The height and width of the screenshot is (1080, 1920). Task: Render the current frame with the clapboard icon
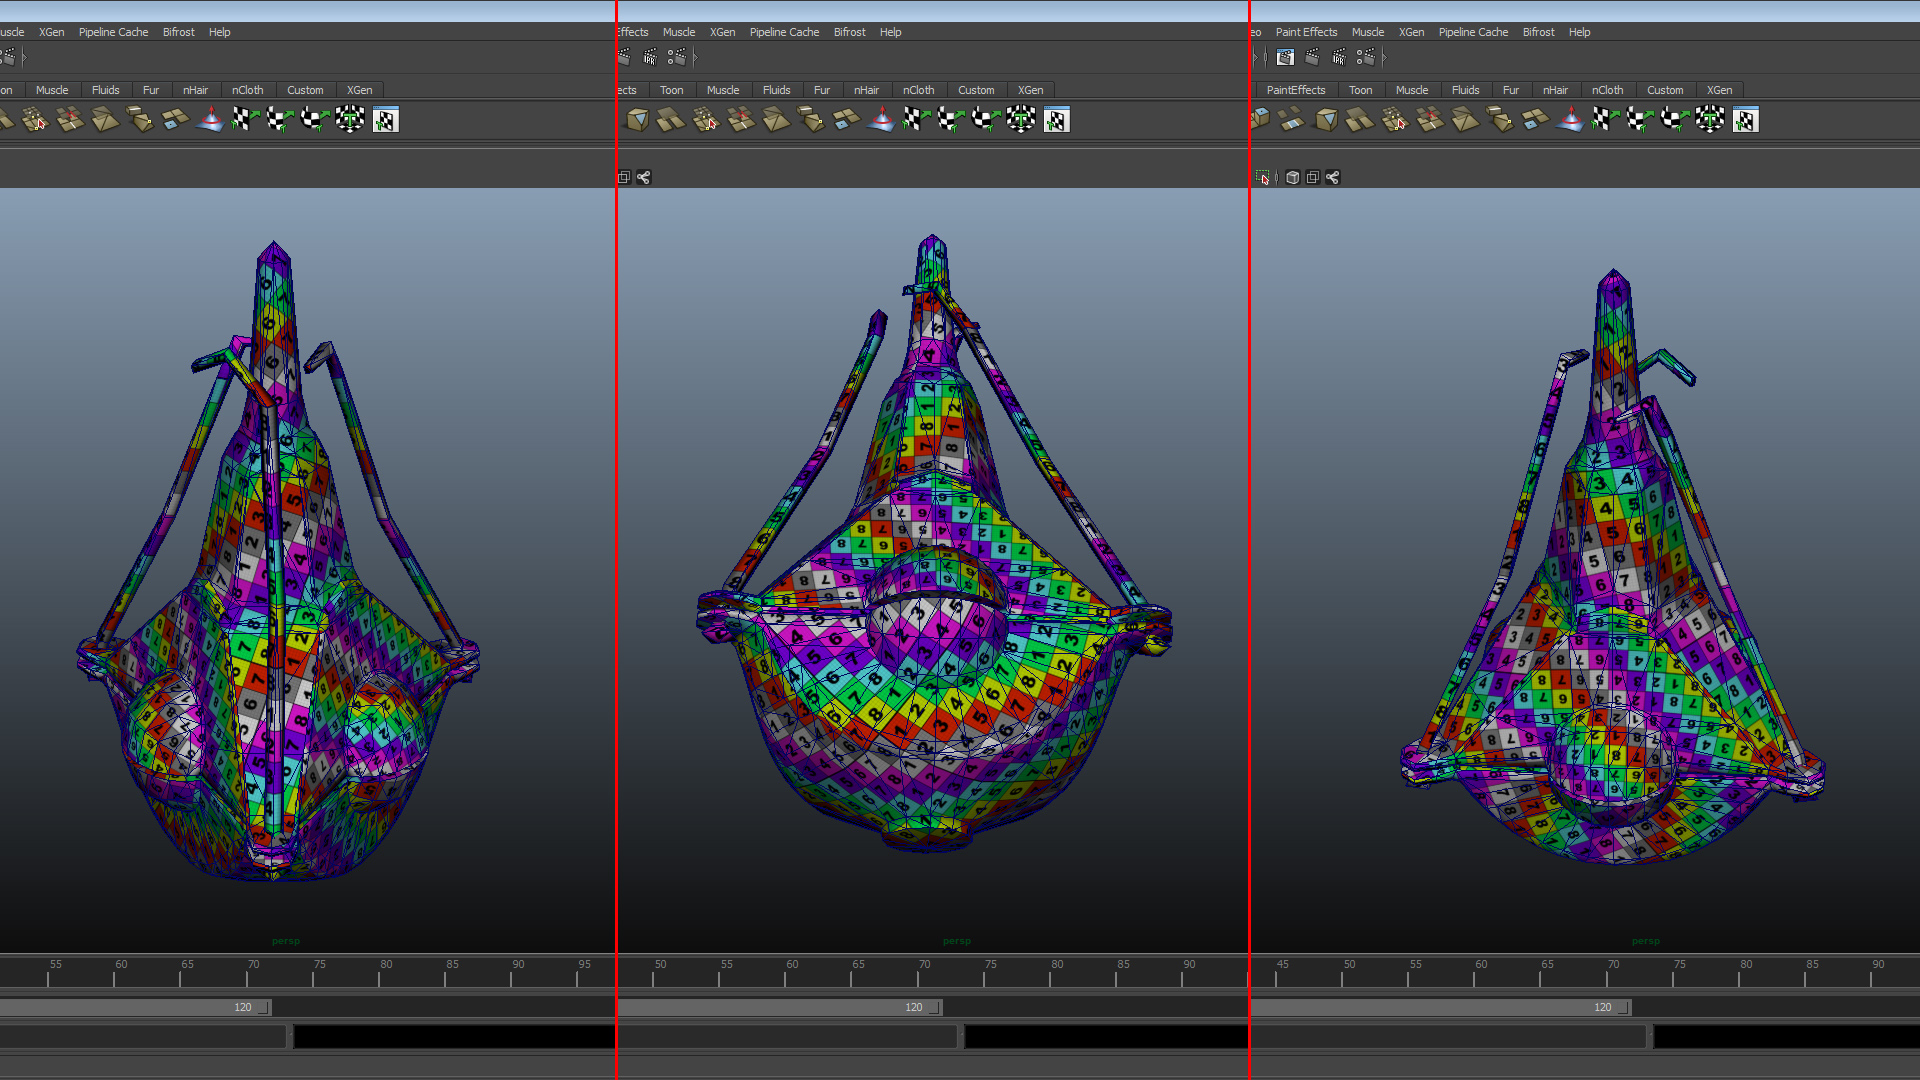coord(1311,57)
